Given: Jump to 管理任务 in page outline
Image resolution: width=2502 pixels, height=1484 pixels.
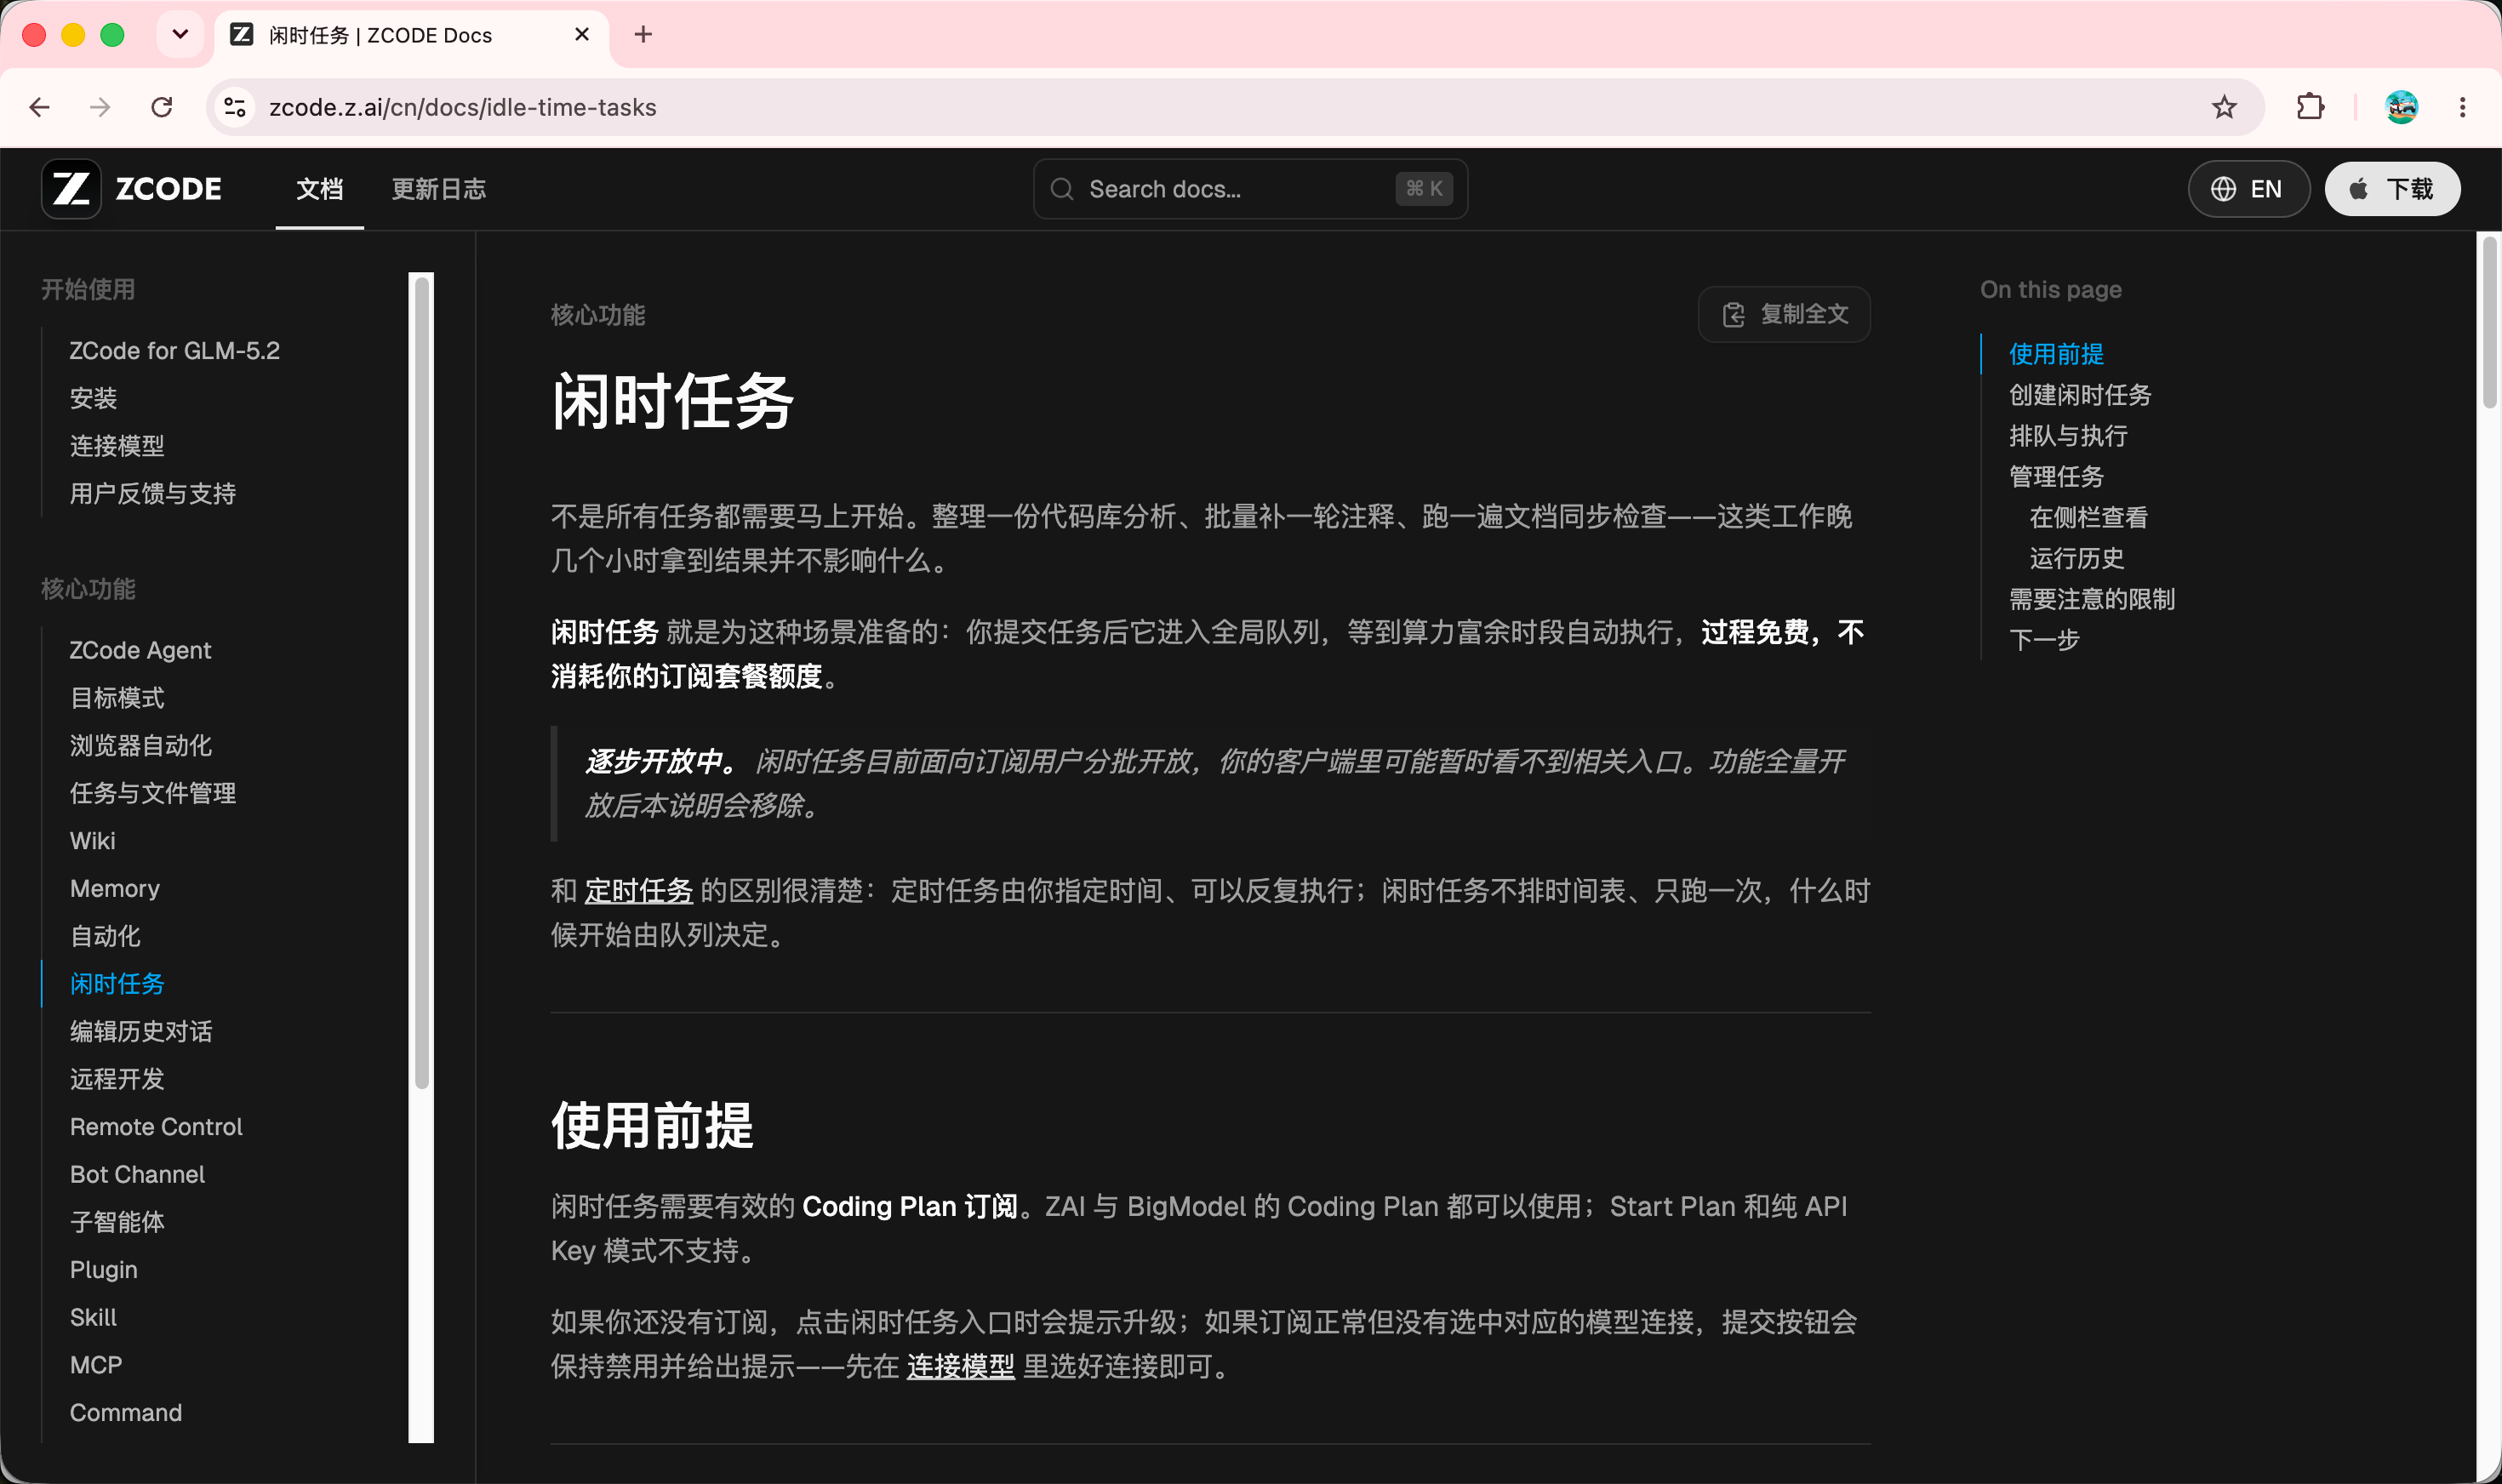Looking at the screenshot, I should [2056, 477].
